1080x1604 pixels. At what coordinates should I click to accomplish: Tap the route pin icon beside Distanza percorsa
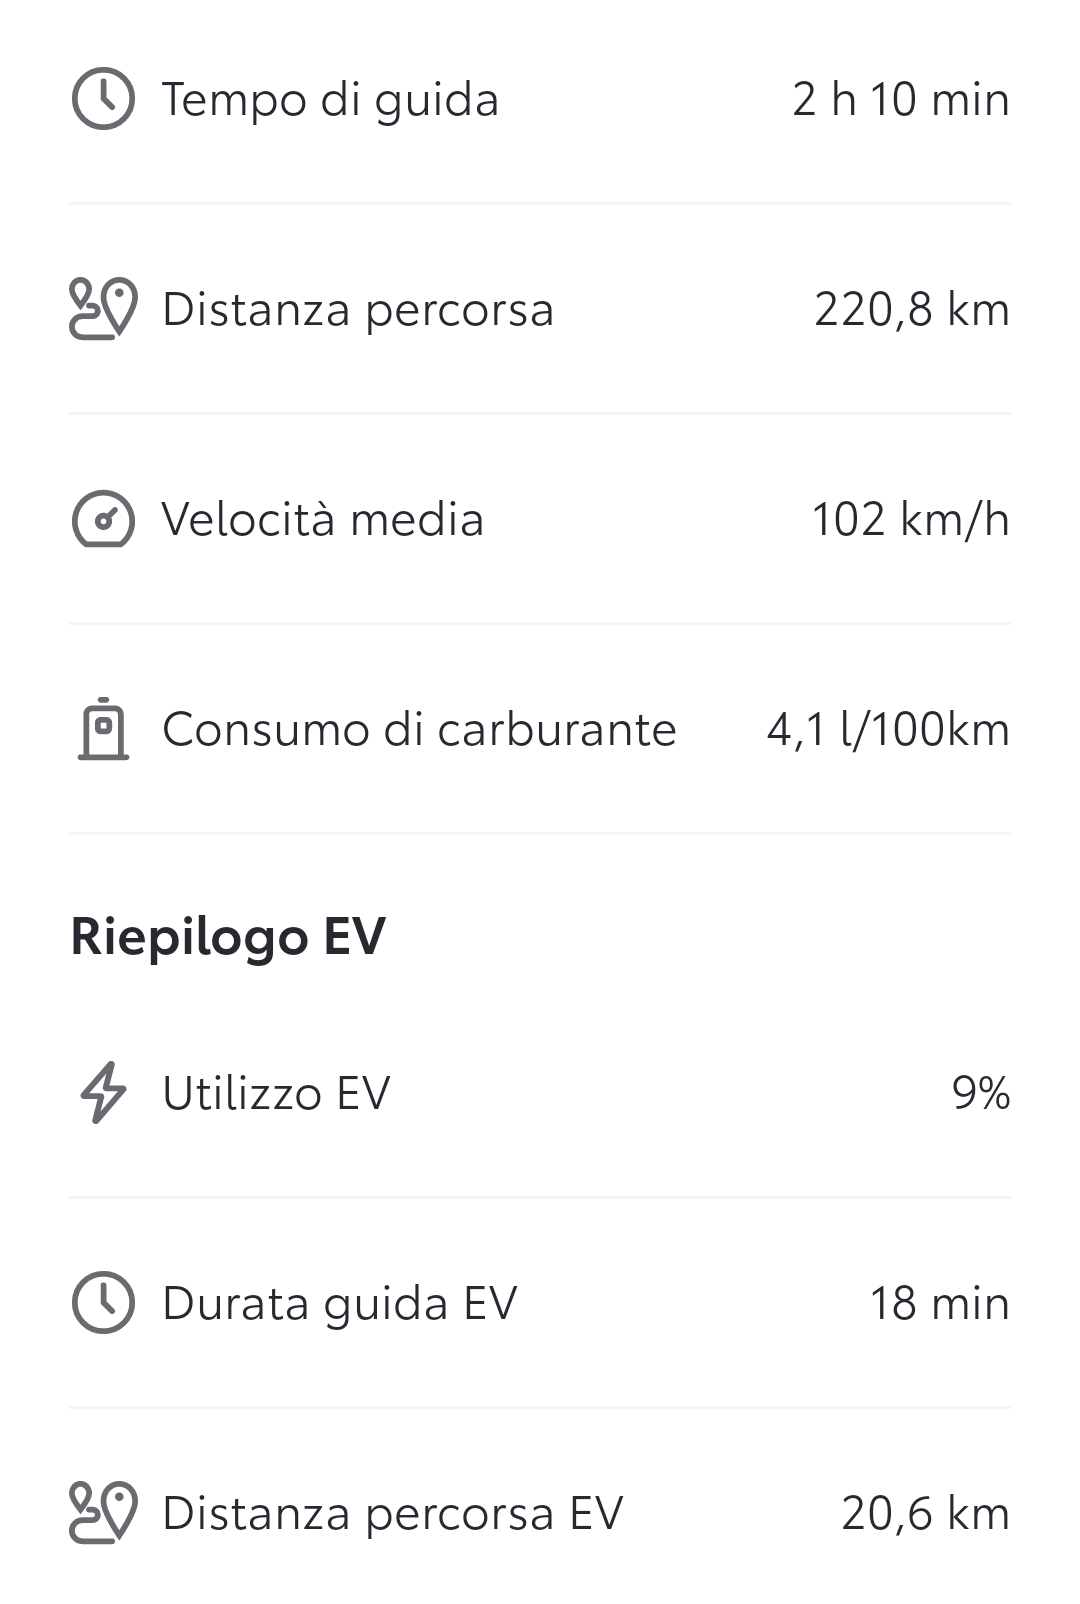coord(103,309)
